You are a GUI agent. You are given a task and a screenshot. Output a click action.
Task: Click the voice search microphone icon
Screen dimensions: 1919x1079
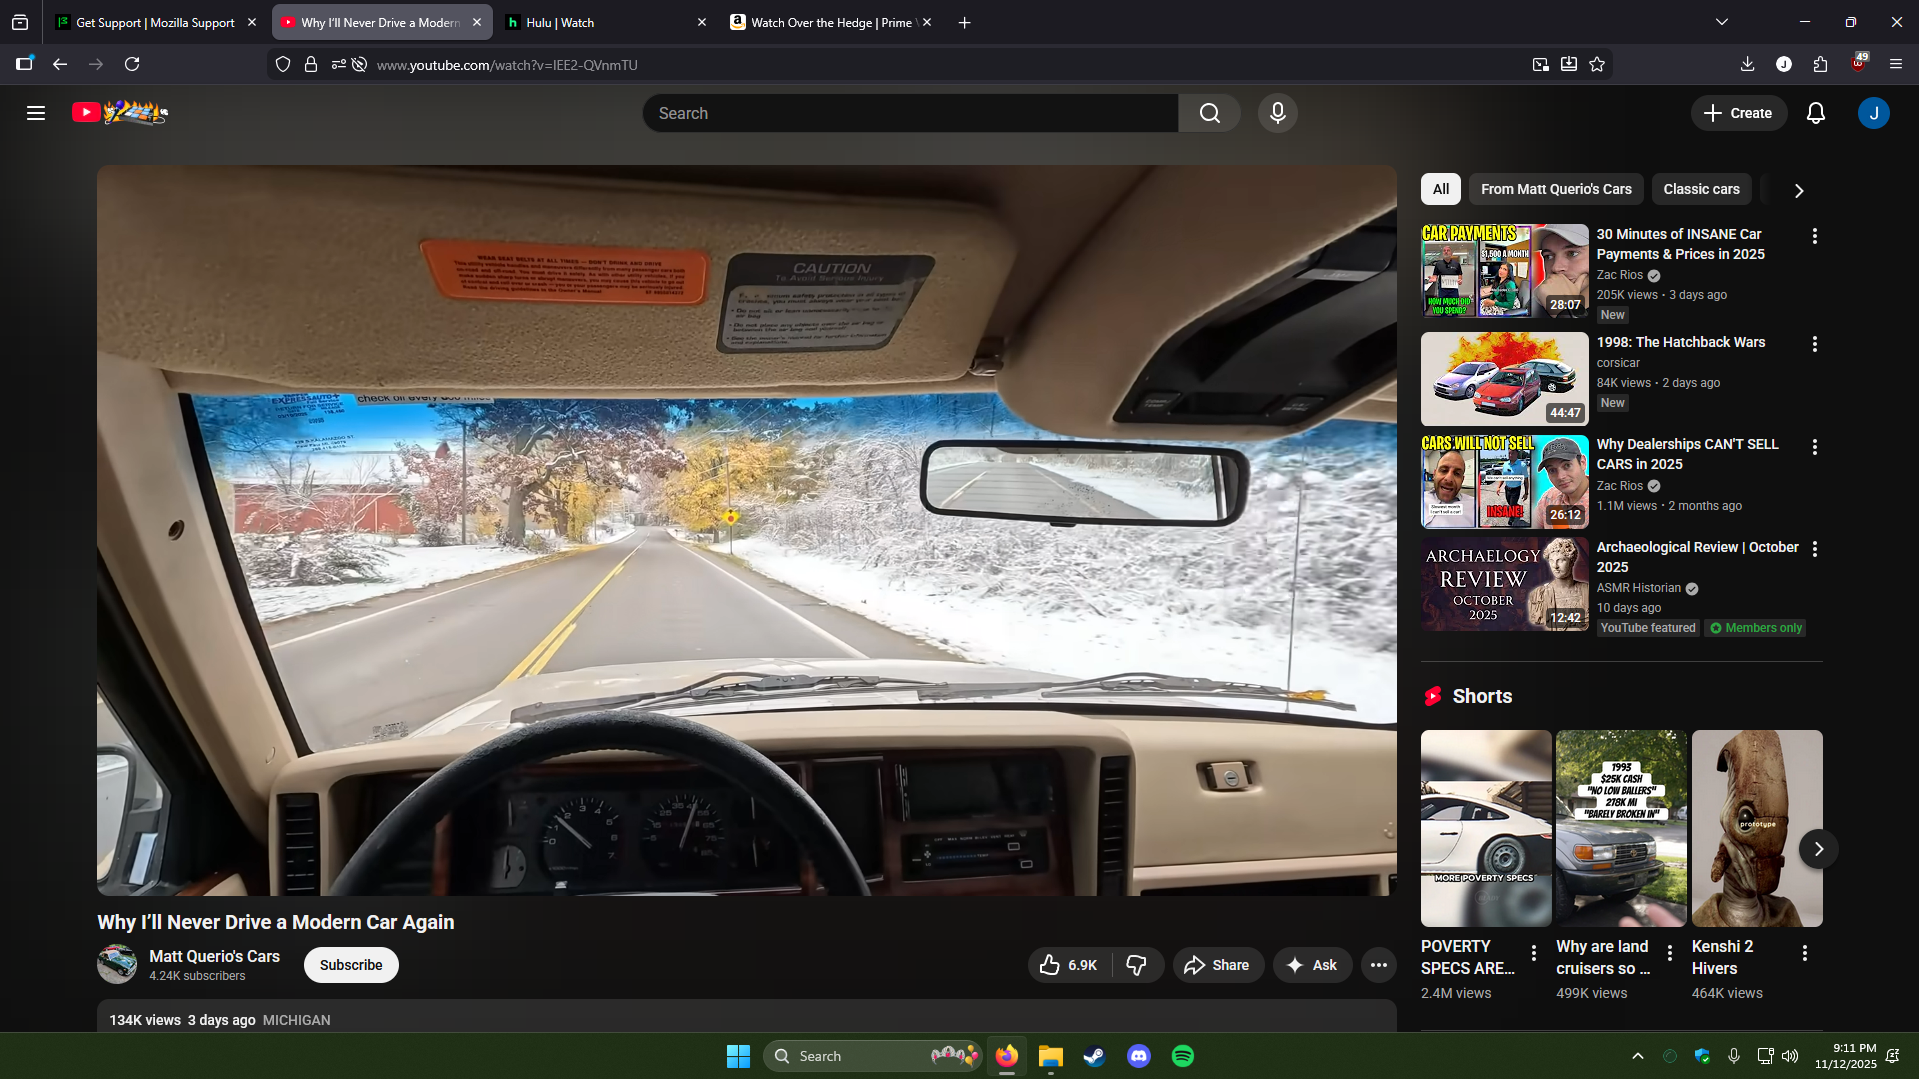coord(1277,113)
